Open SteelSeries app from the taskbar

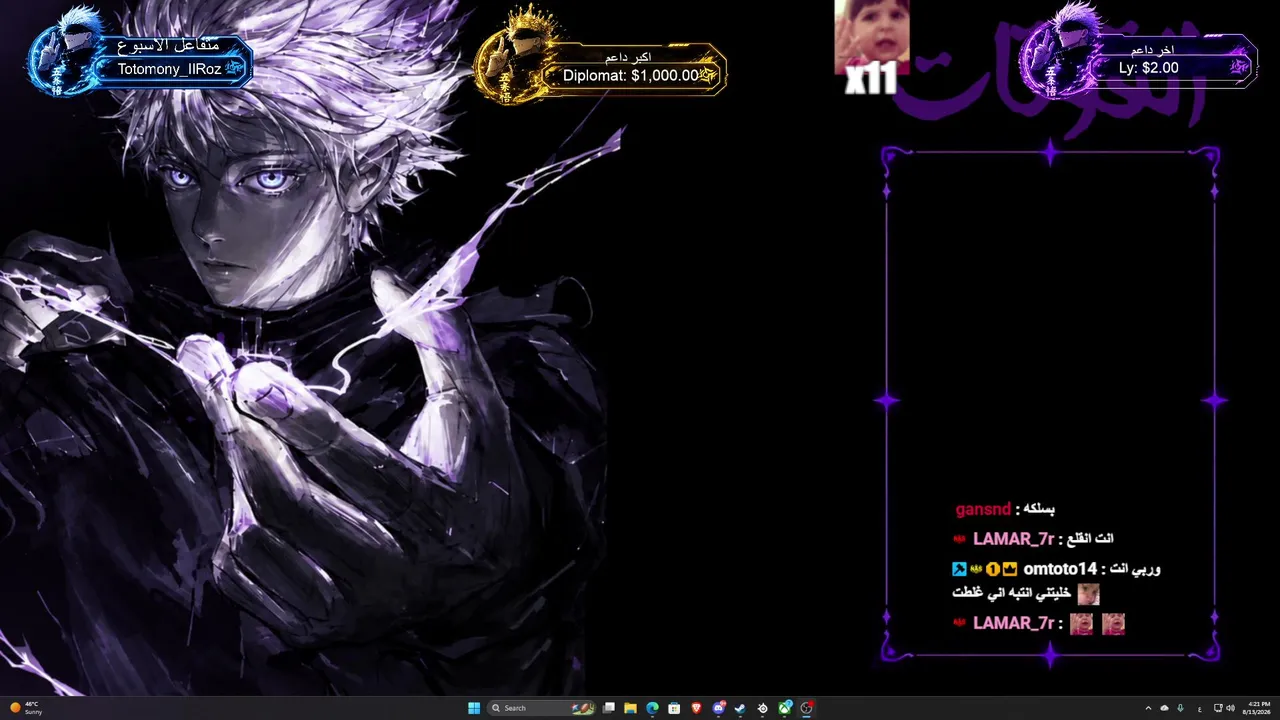click(763, 708)
